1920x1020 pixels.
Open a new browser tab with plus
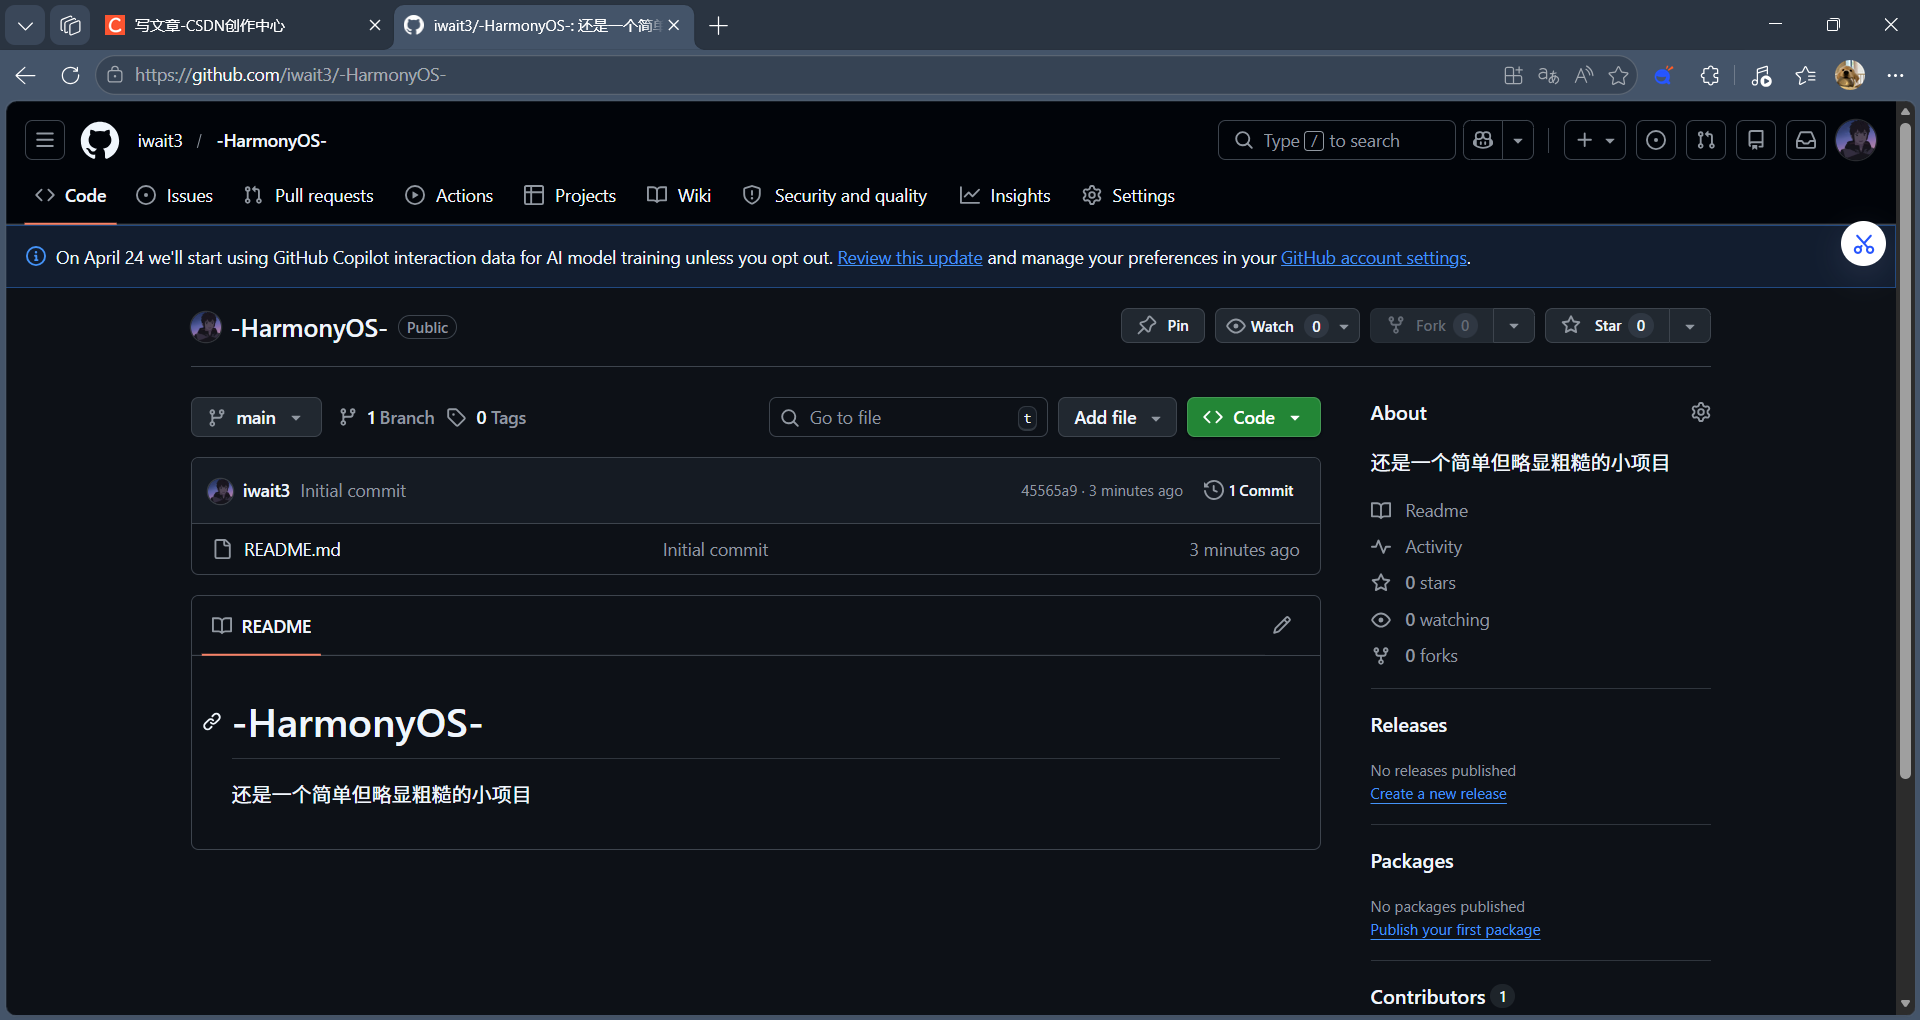[718, 25]
